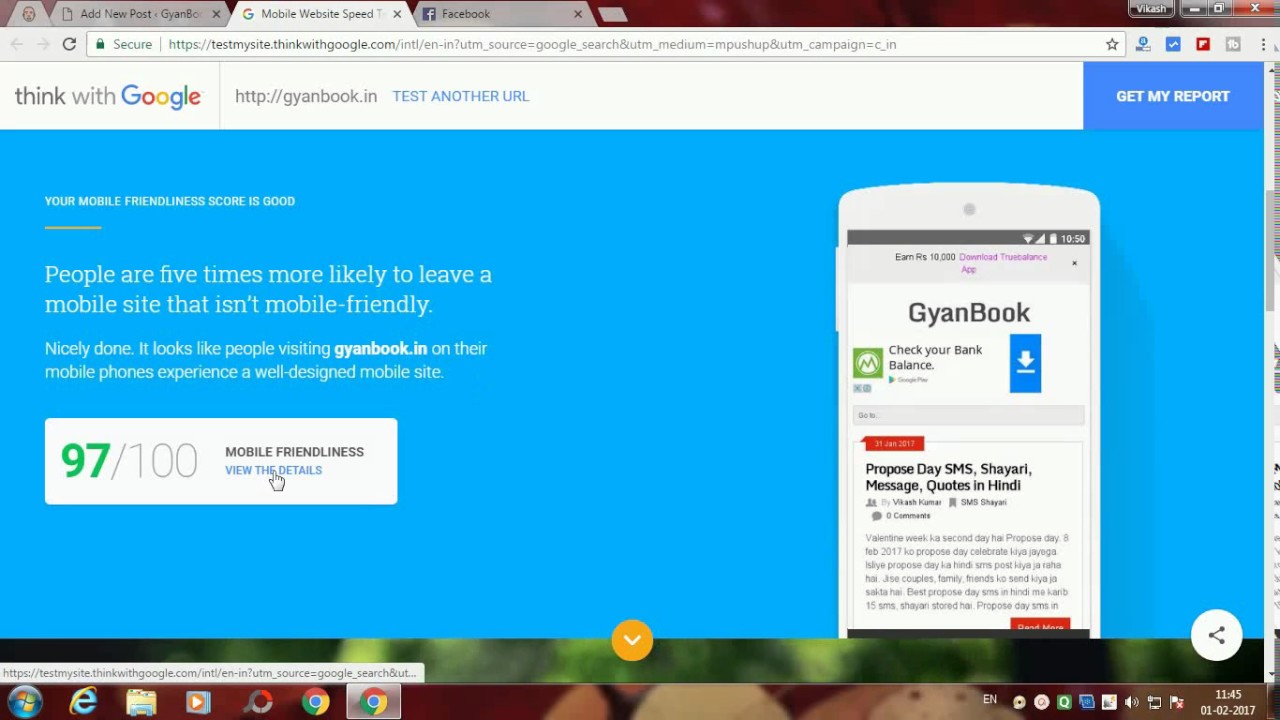Click the think with Google logo

(108, 96)
